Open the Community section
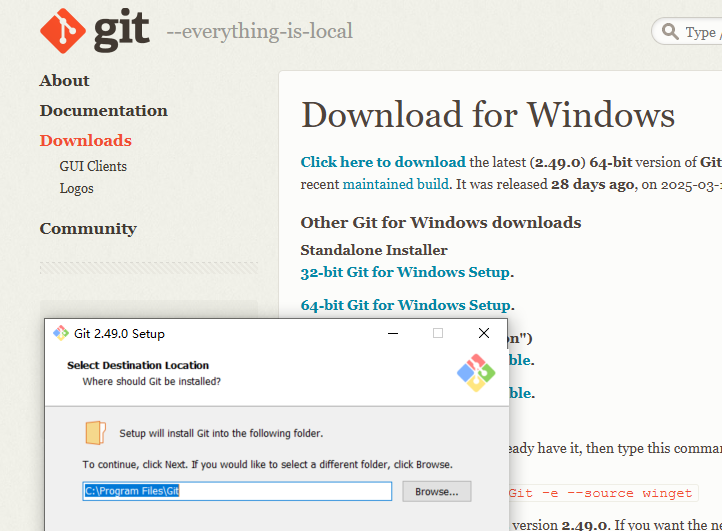Screen dimensions: 722x531 88,228
